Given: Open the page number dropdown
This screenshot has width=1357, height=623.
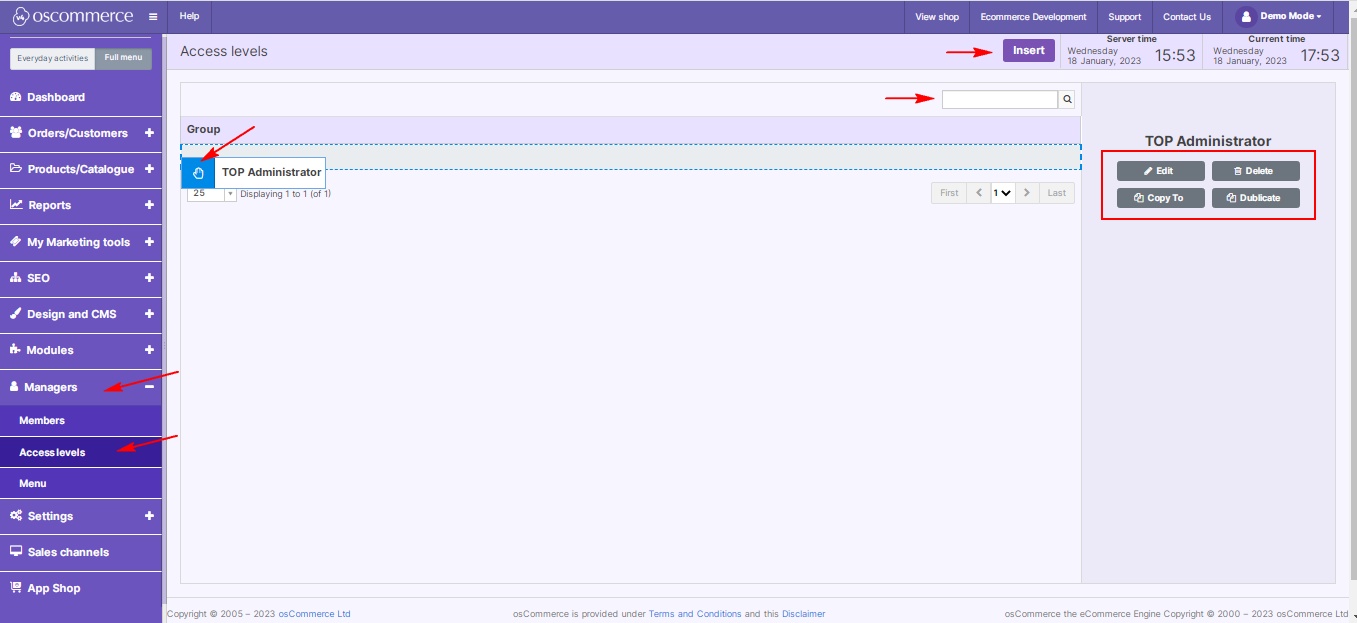Looking at the screenshot, I should click(x=1003, y=193).
